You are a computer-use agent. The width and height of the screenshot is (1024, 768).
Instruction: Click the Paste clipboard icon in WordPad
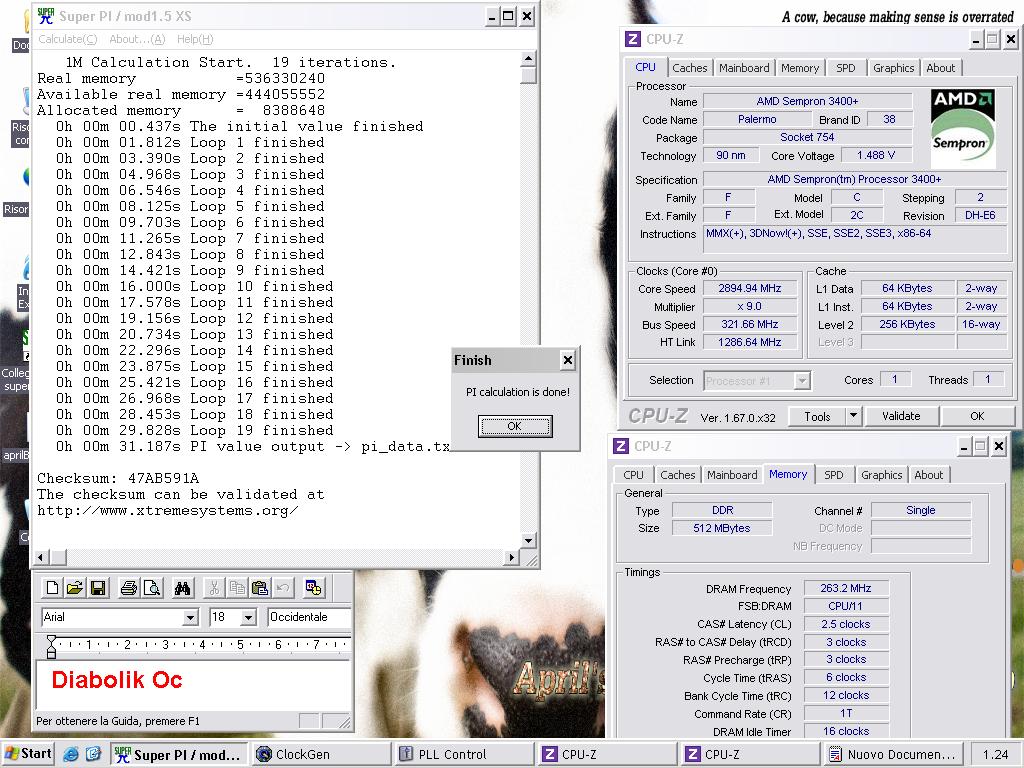pos(260,588)
